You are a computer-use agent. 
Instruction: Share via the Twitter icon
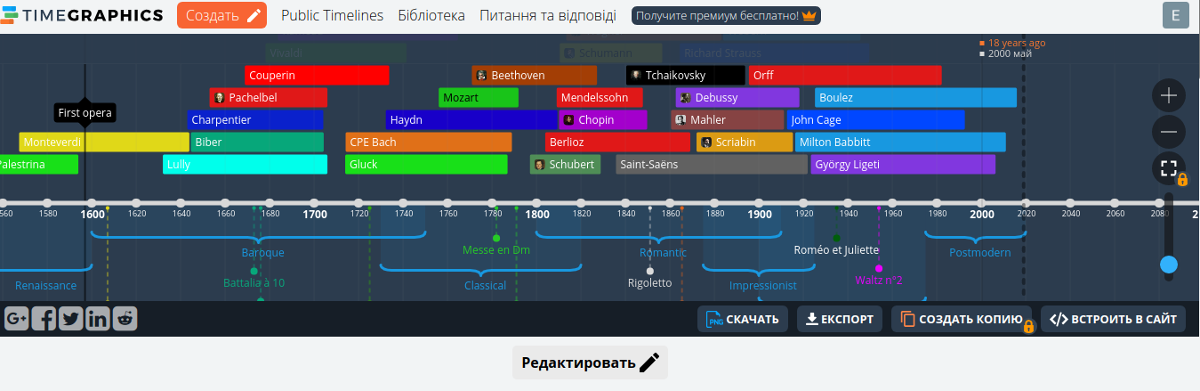70,319
